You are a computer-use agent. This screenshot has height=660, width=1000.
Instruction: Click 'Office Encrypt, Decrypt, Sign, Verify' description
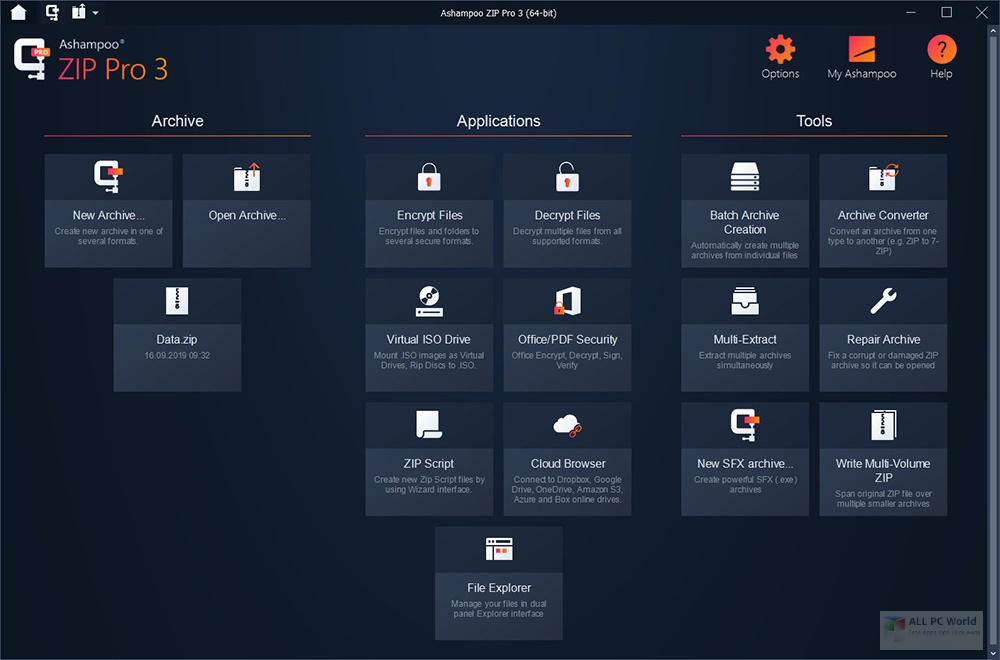pyautogui.click(x=567, y=361)
